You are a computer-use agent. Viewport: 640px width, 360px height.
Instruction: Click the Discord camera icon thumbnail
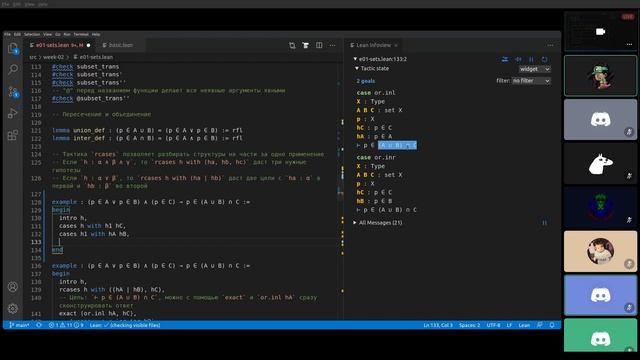(x=600, y=32)
